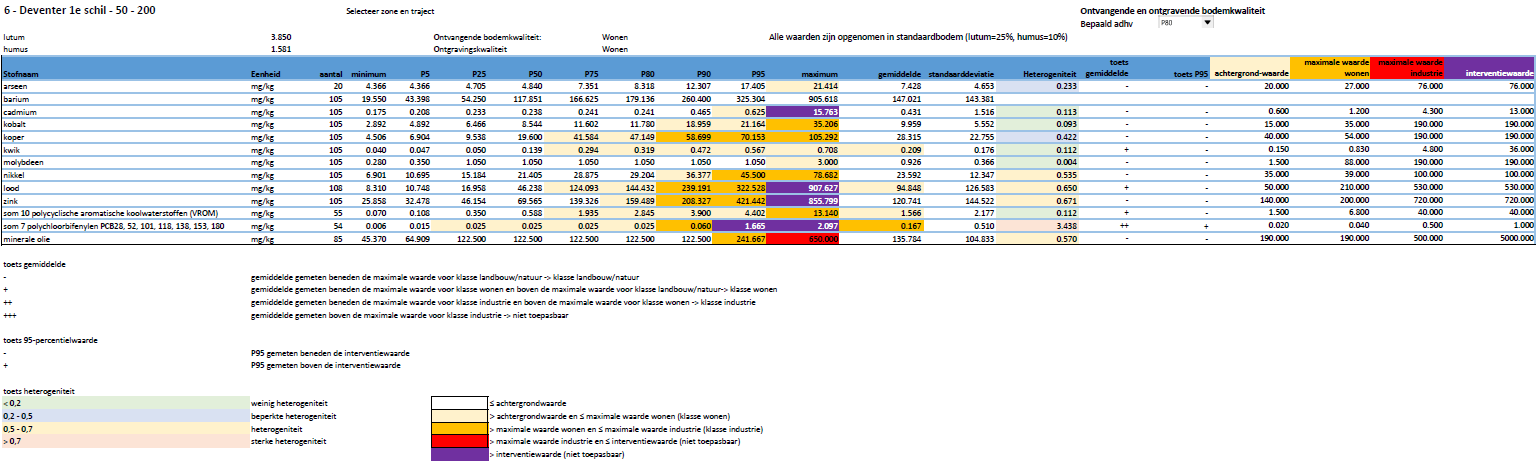Click the 'Selecteer zone en traject' label
Viewport: 1540px width, 463px height.
[381, 12]
